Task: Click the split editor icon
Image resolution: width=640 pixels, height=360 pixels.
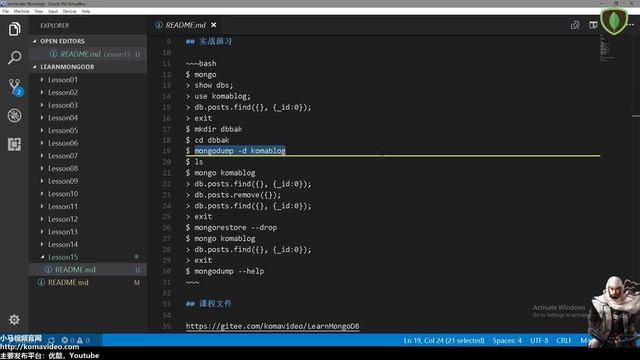Action: coord(593,25)
